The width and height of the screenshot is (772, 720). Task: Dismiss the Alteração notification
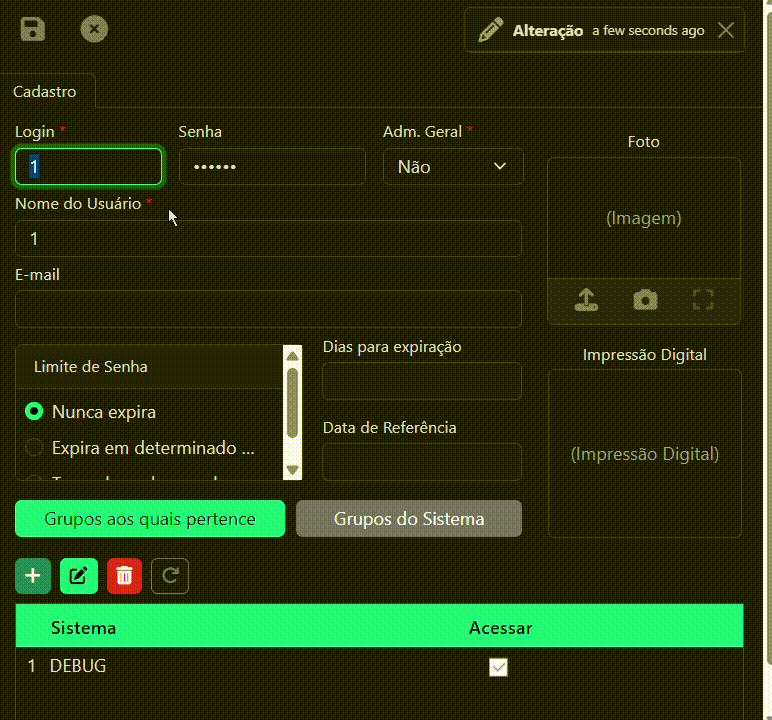(726, 30)
